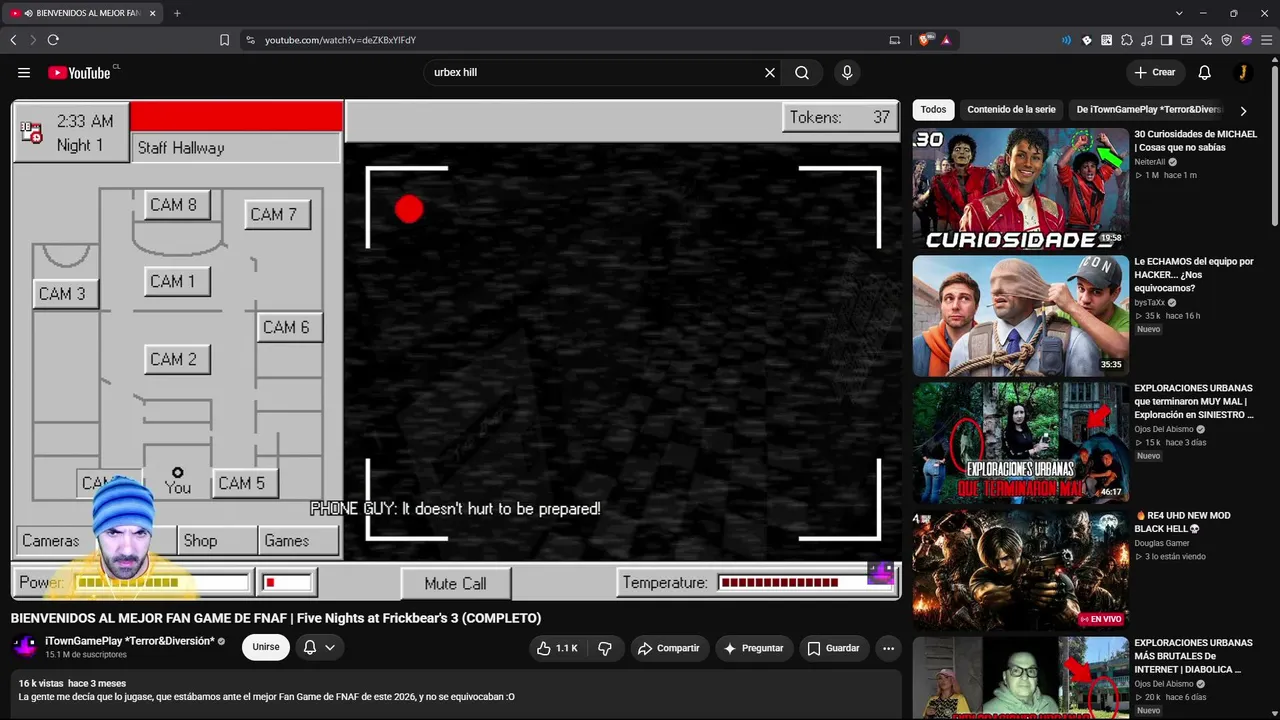Switch to the BIENVENIDOS AL MEJOR browser tab
The width and height of the screenshot is (1280, 720).
(x=80, y=13)
